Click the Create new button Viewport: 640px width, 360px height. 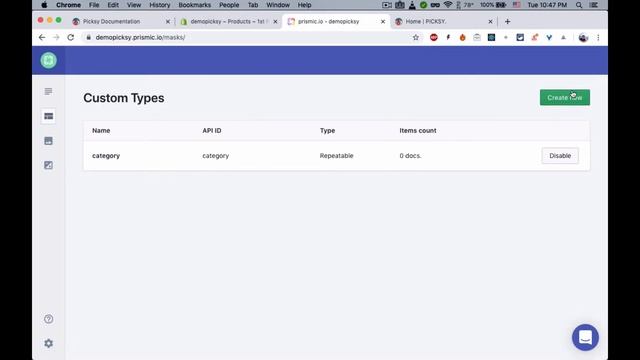click(x=565, y=98)
